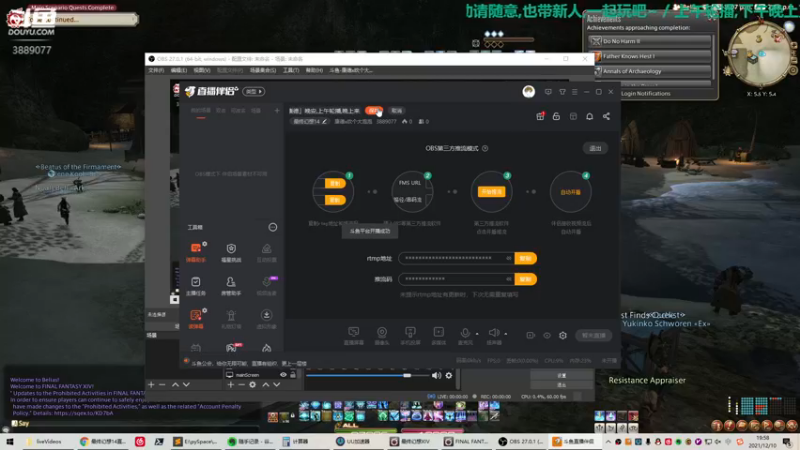Toggle the speaker in companion bottom bar
The image size is (800, 450).
tap(493, 335)
